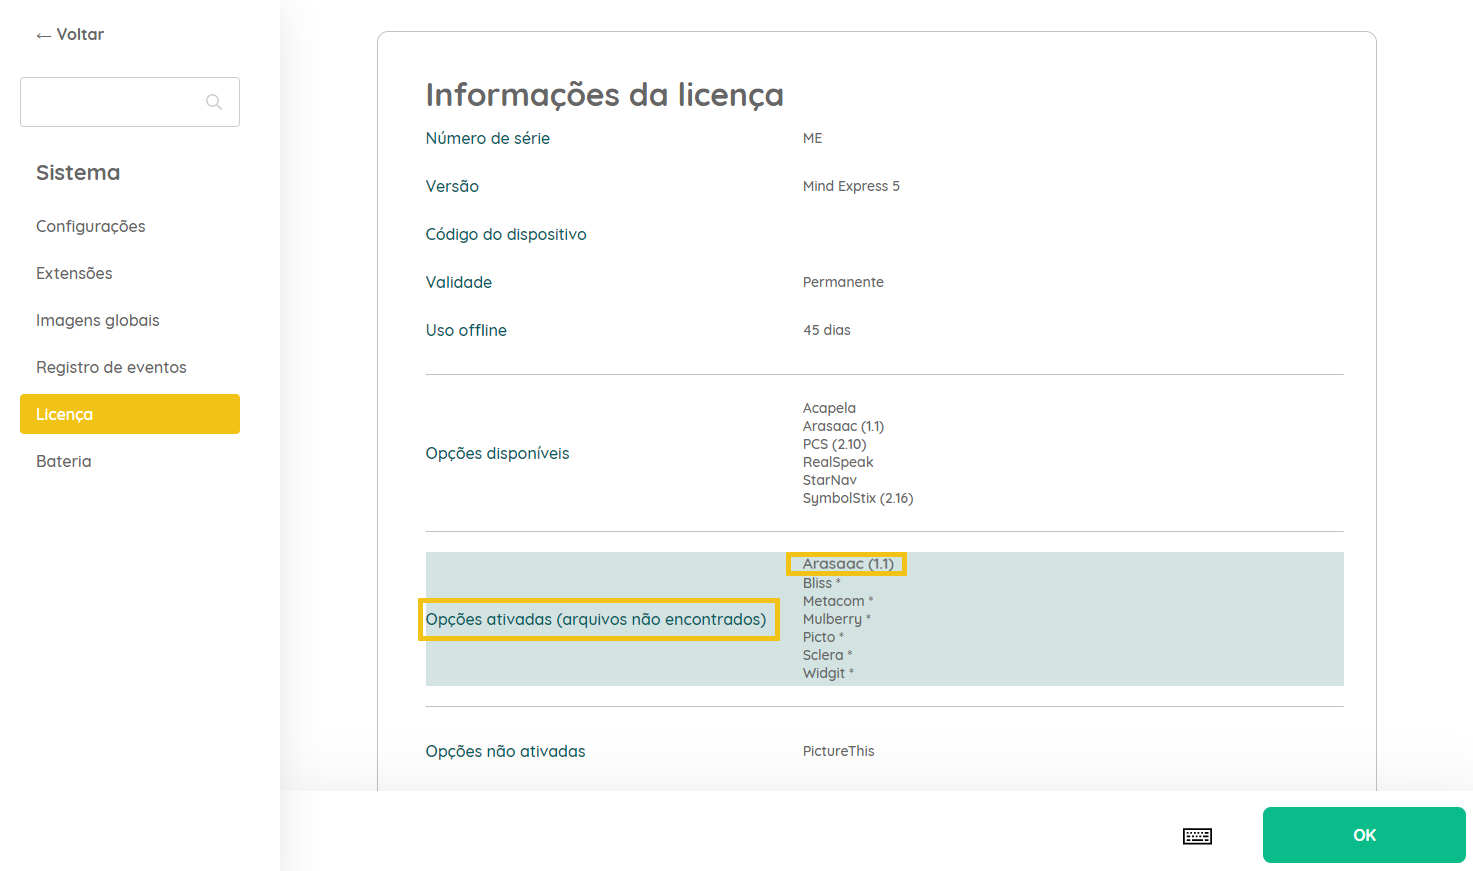
Task: Click the Permanente value
Action: [843, 282]
